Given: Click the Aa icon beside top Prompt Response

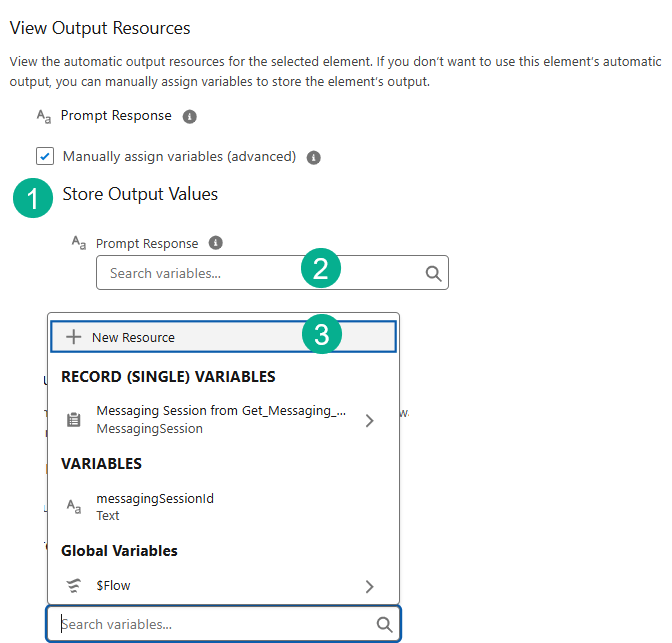Looking at the screenshot, I should click(43, 116).
